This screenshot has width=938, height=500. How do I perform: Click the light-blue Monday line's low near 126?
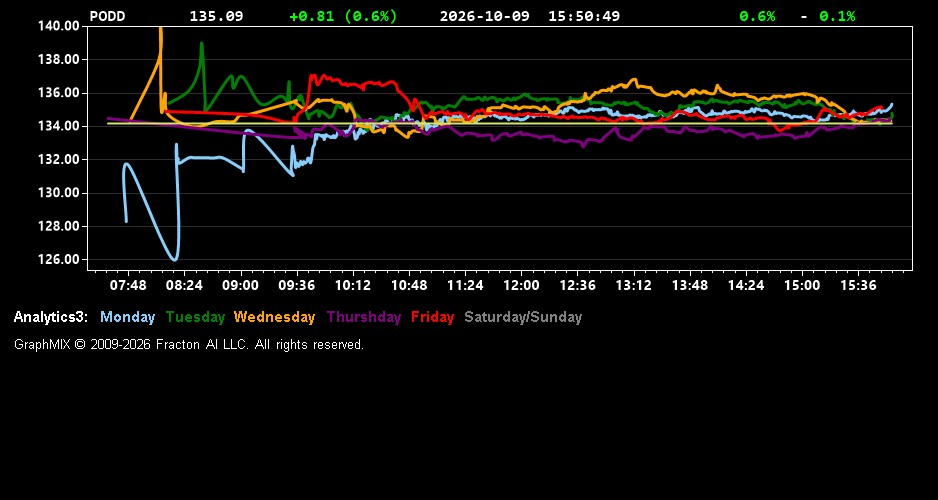(175, 259)
